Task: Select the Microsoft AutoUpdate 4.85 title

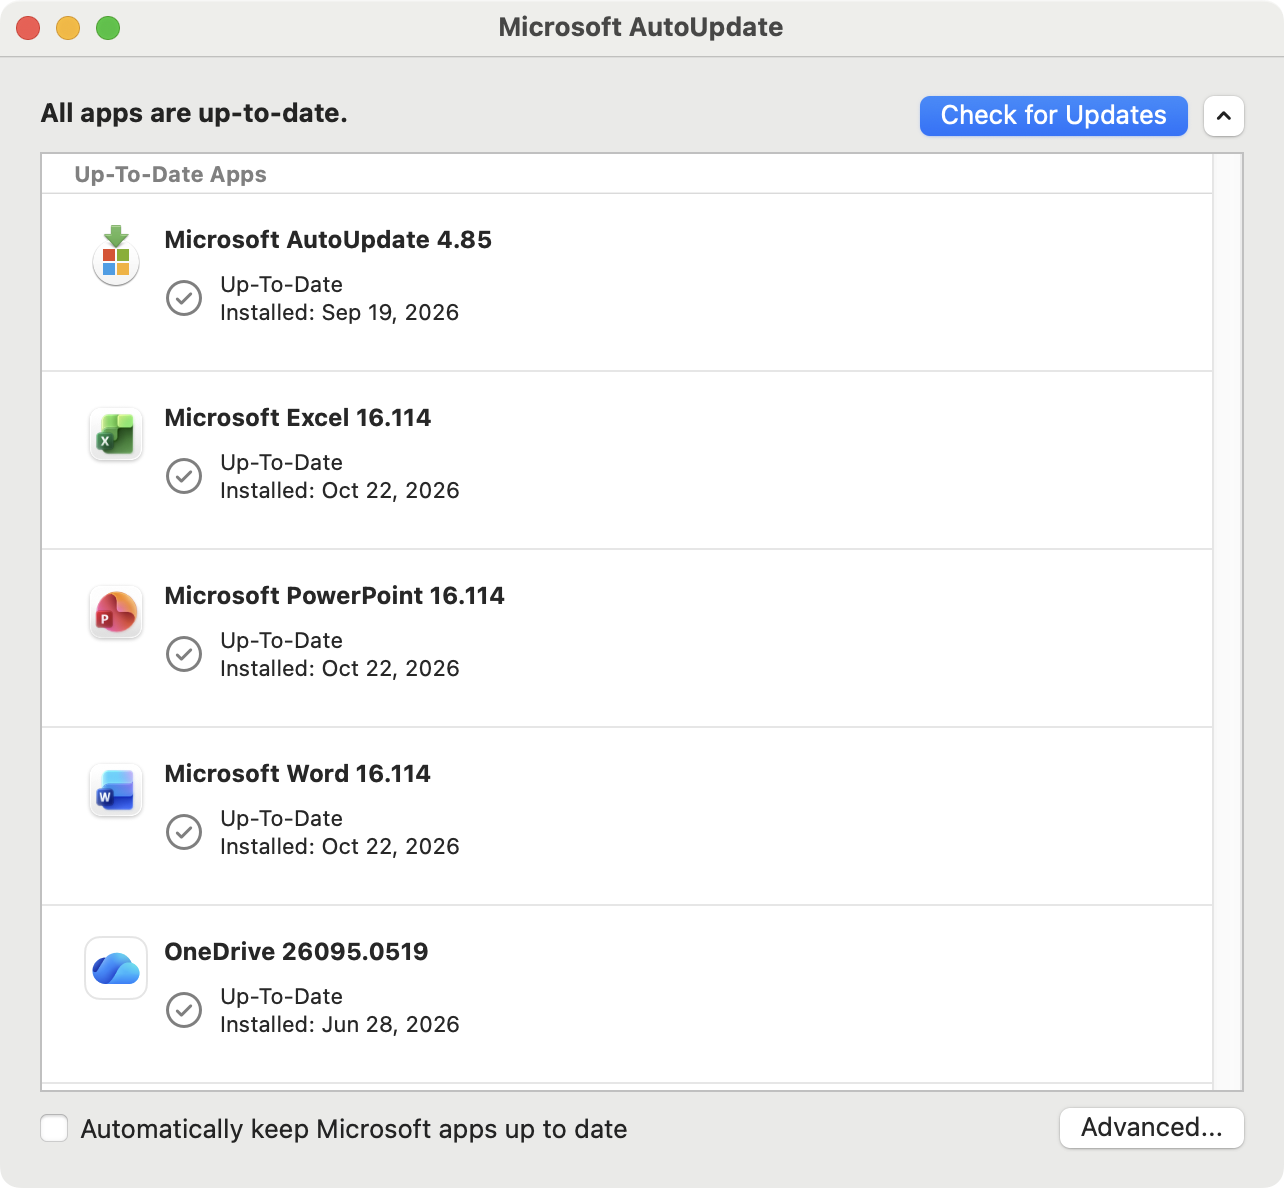Action: point(328,240)
